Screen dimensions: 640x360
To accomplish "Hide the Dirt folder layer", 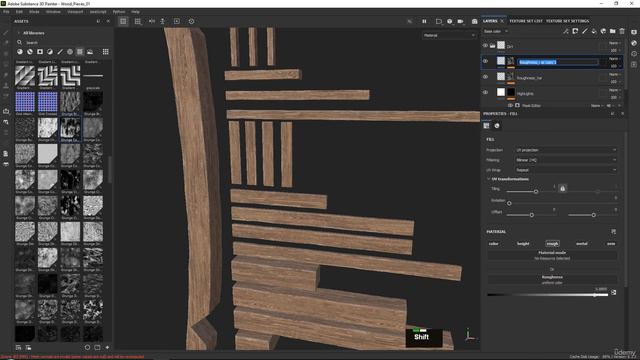I will click(485, 46).
